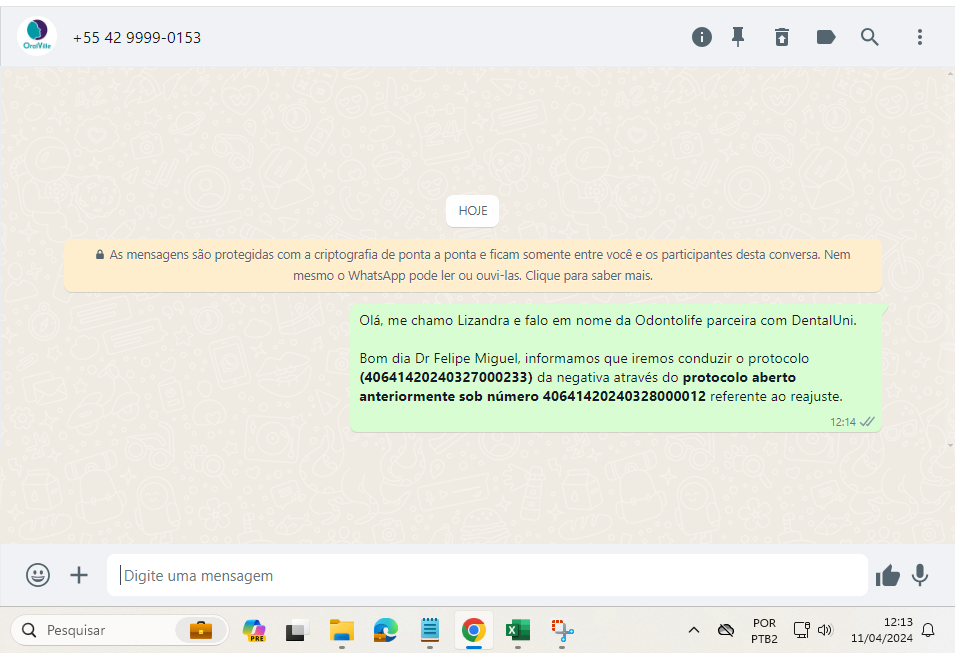Click the briefcase icon in the search box
955x653 pixels.
200,630
